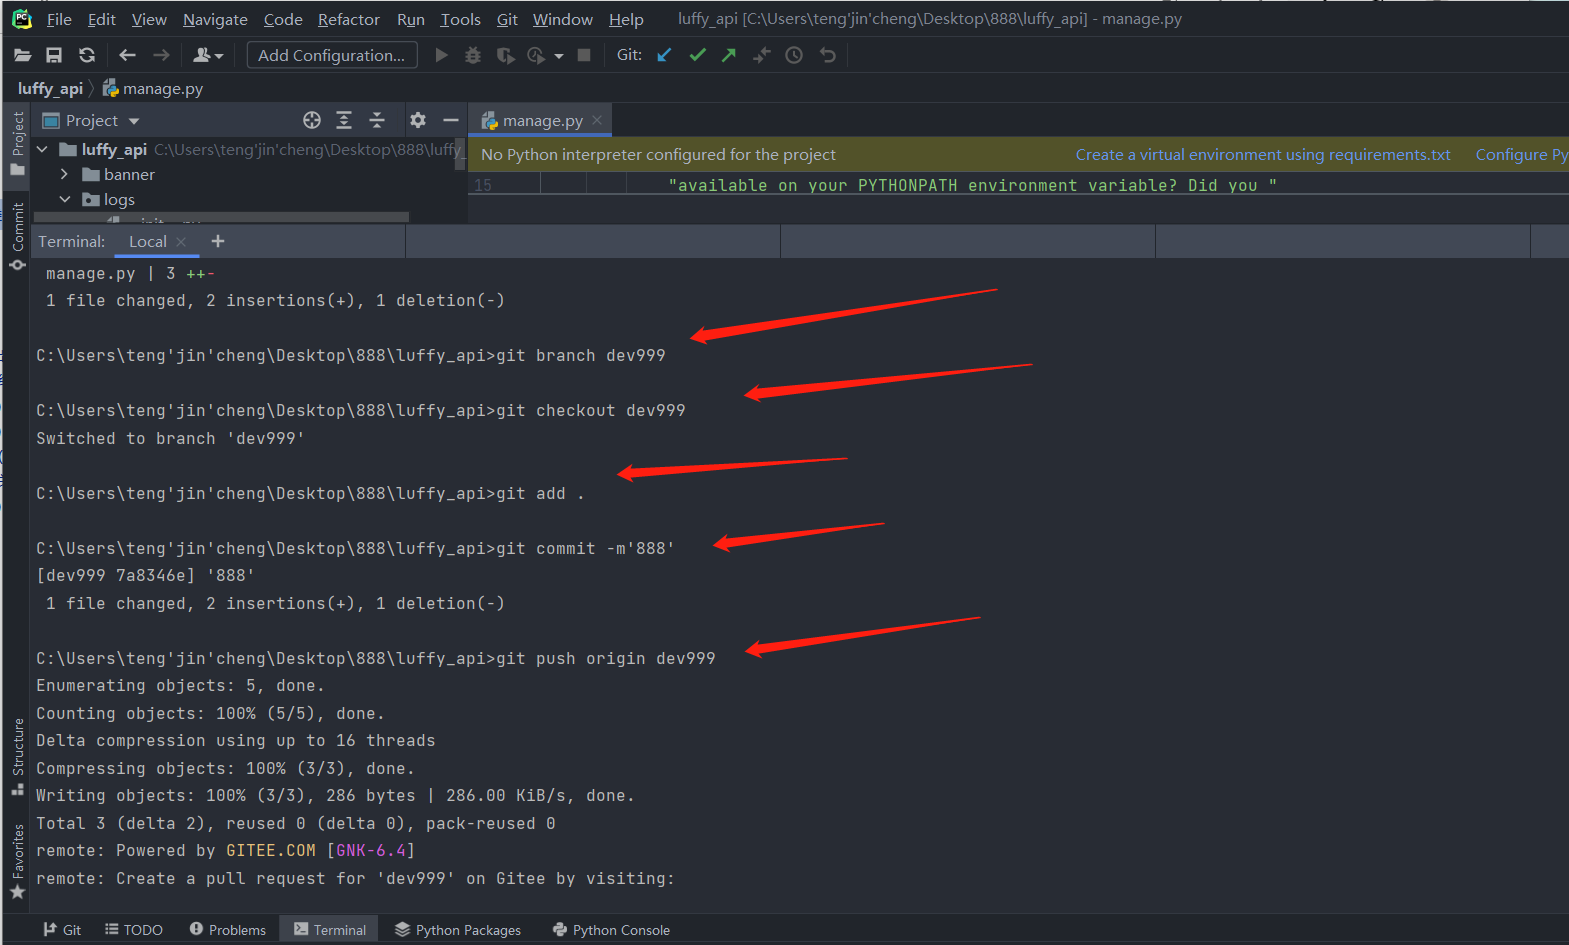Open the Run menu

pyautogui.click(x=411, y=19)
